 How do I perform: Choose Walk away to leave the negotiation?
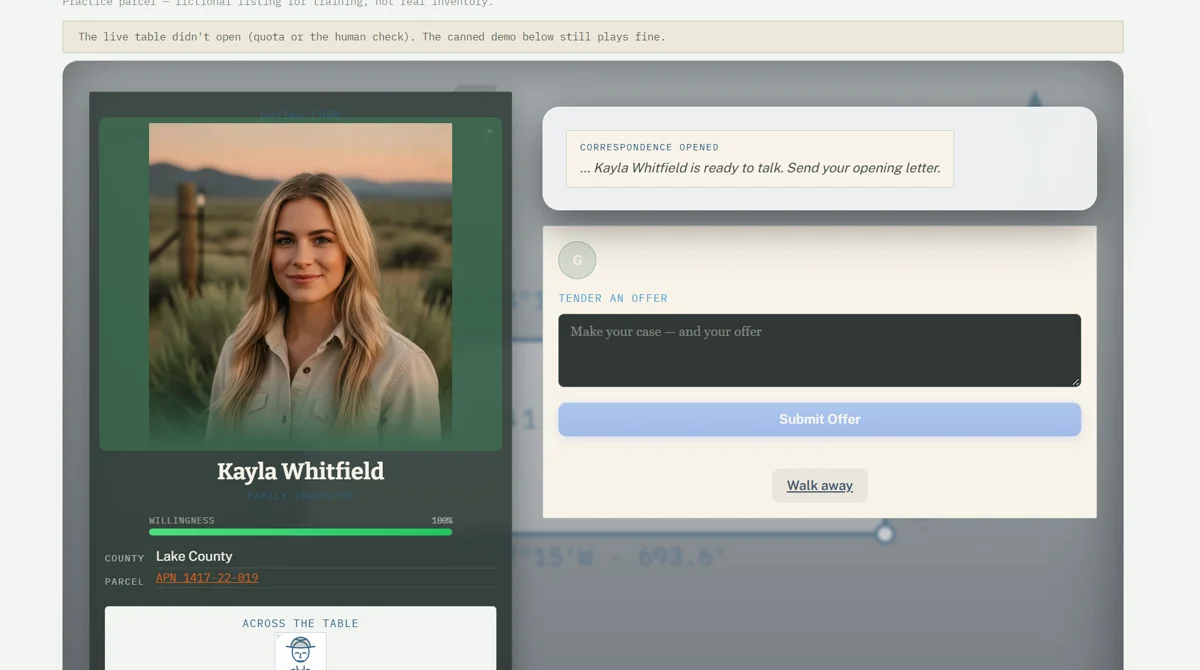820,486
